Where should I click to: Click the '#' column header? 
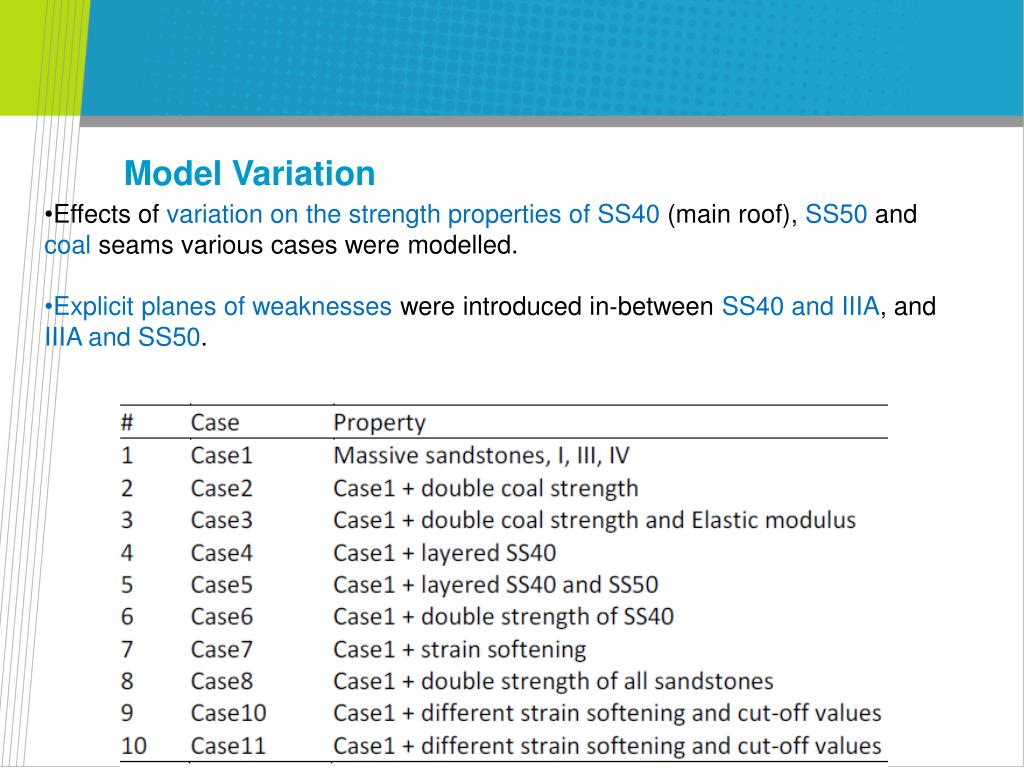(127, 423)
